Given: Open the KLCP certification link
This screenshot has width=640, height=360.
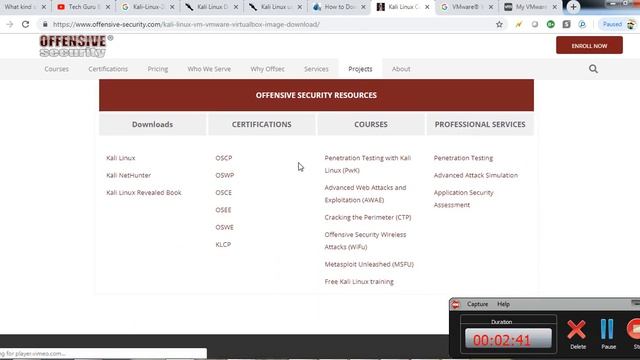Looking at the screenshot, I should 223,244.
